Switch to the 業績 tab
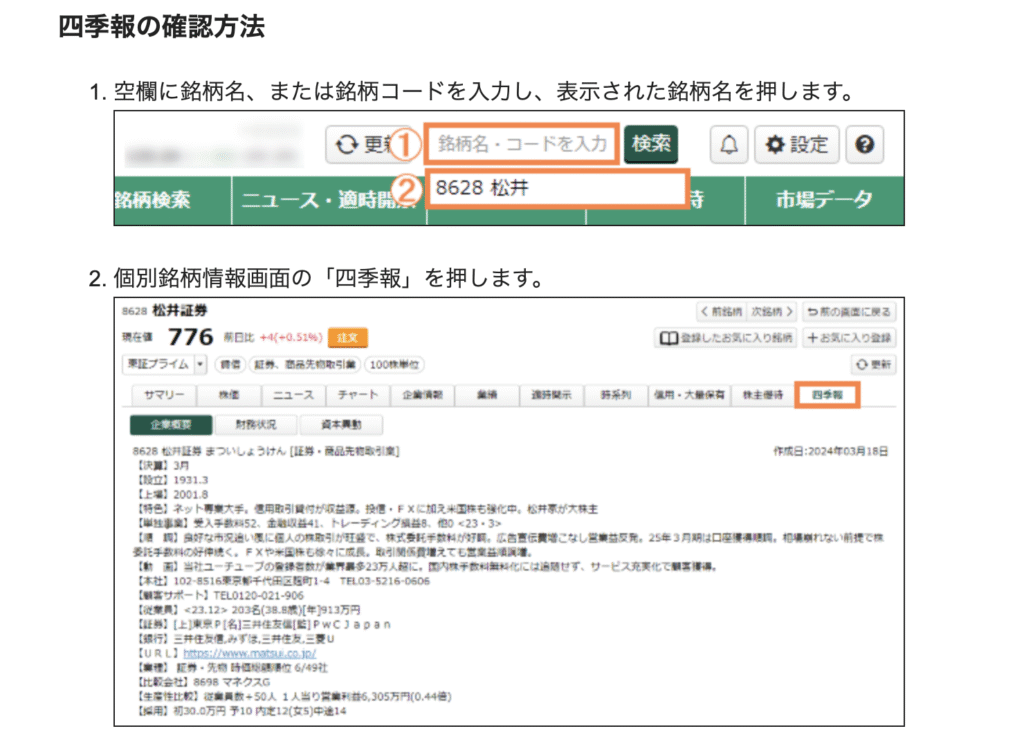The image size is (1024, 740). pos(487,395)
